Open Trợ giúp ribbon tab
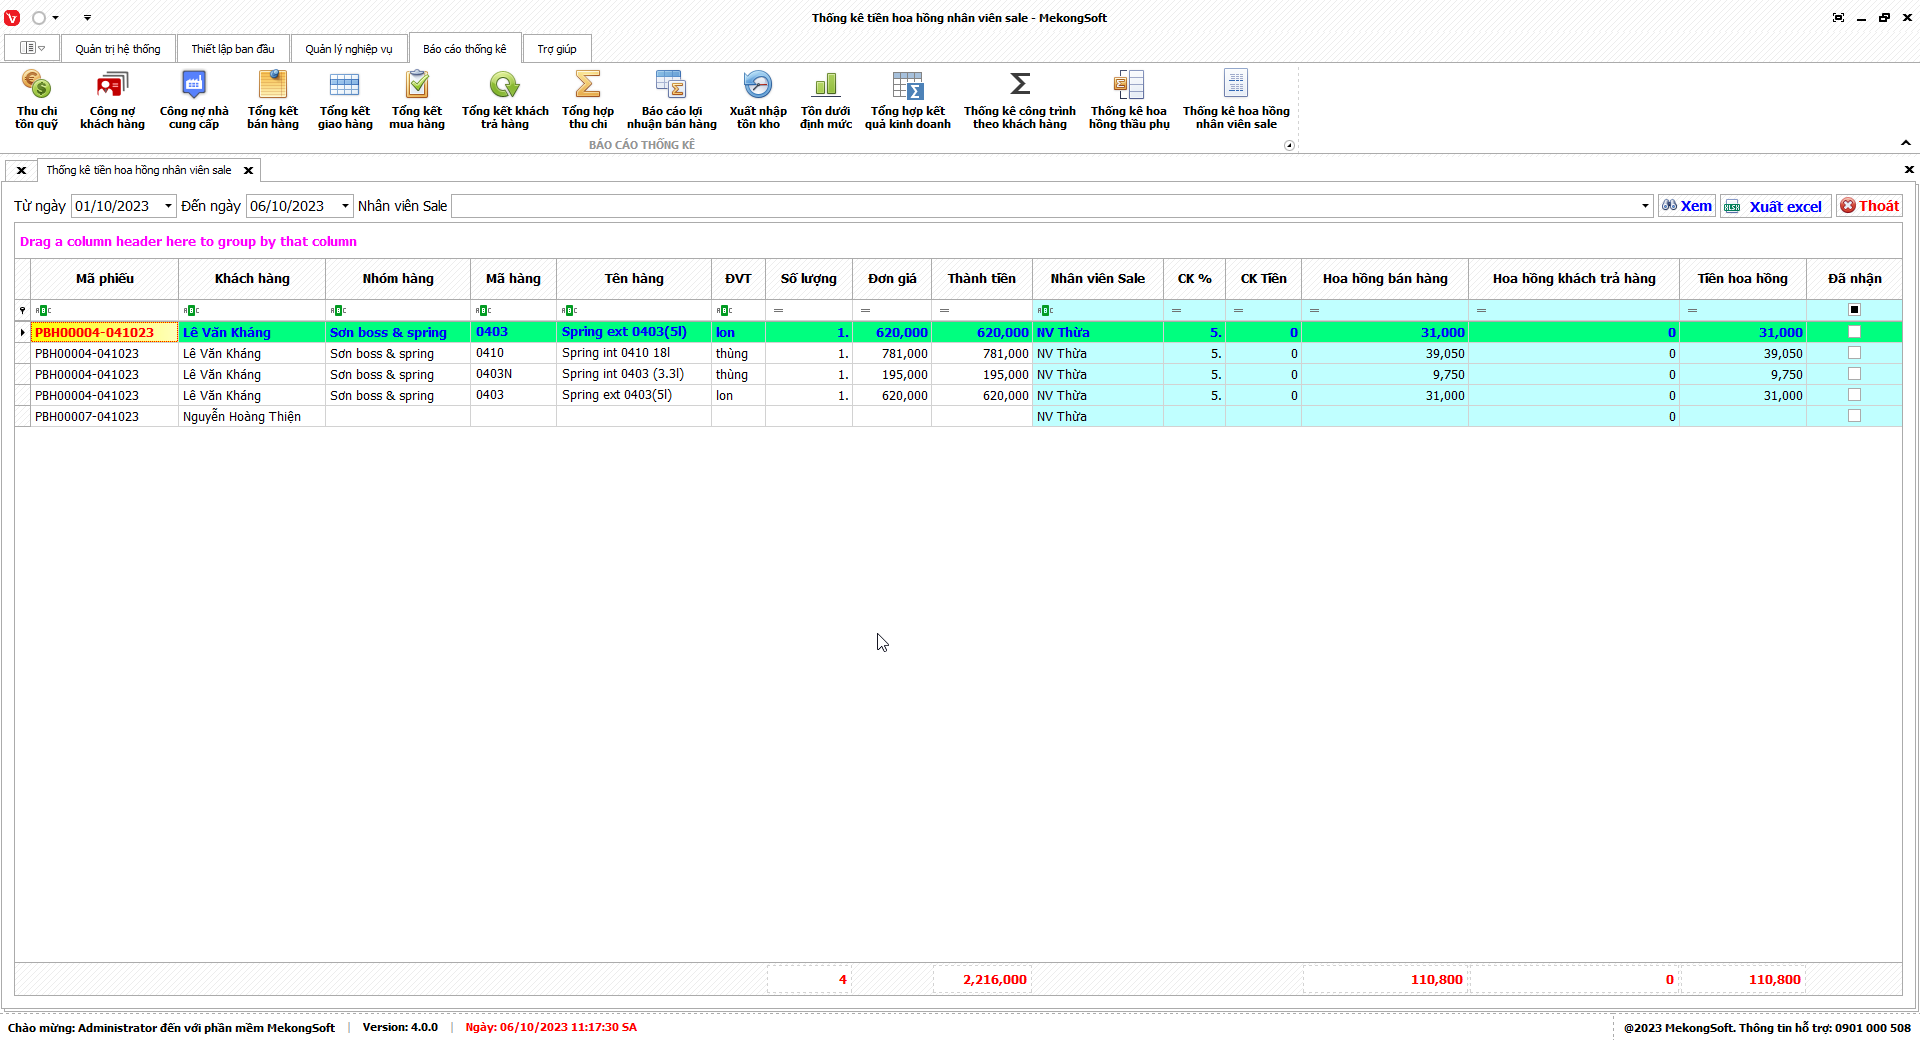The image size is (1920, 1040). coord(557,49)
